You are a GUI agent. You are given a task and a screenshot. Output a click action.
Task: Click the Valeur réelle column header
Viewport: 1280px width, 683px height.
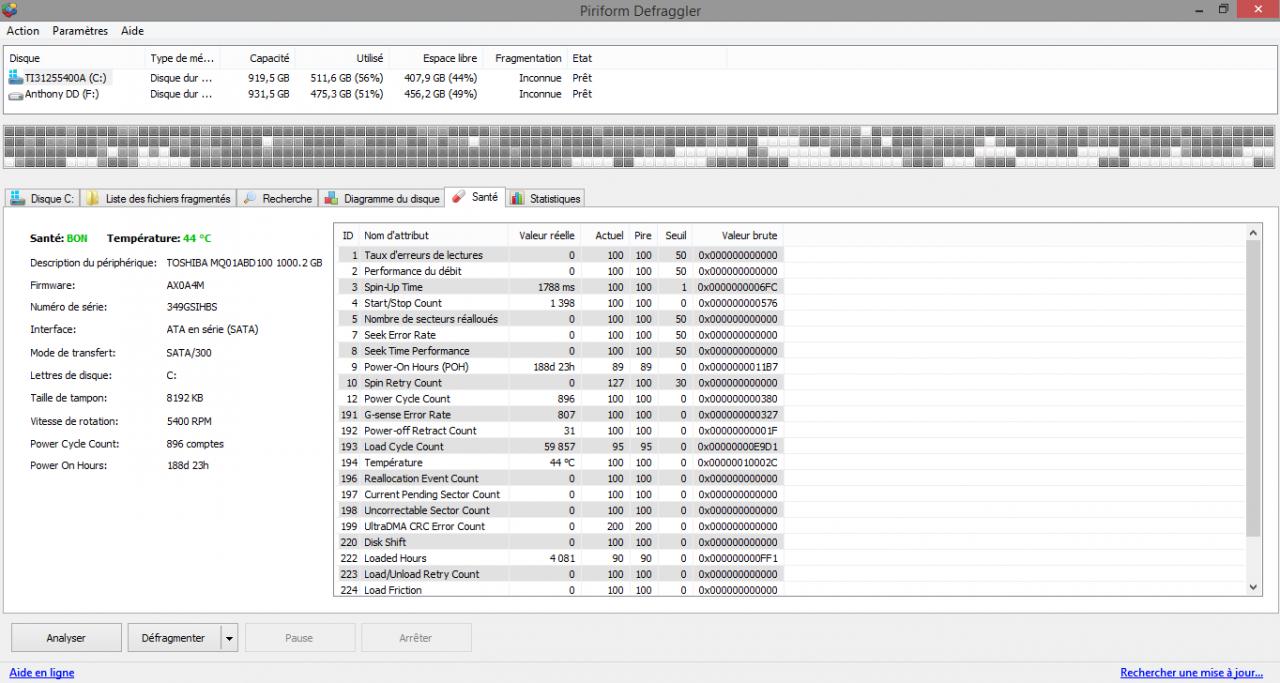[x=545, y=235]
